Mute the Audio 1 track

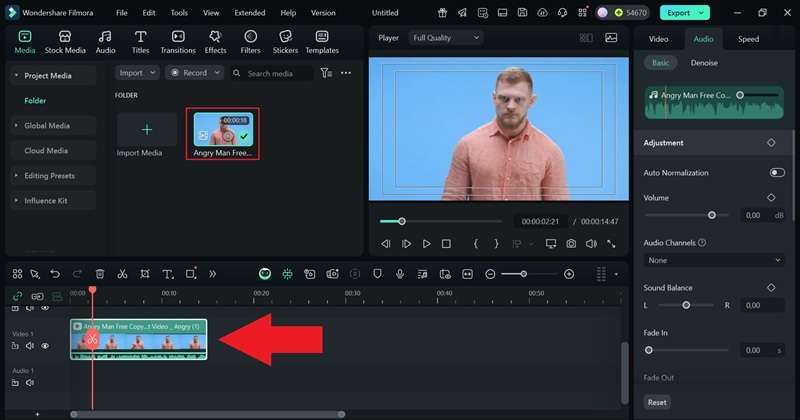pyautogui.click(x=30, y=383)
